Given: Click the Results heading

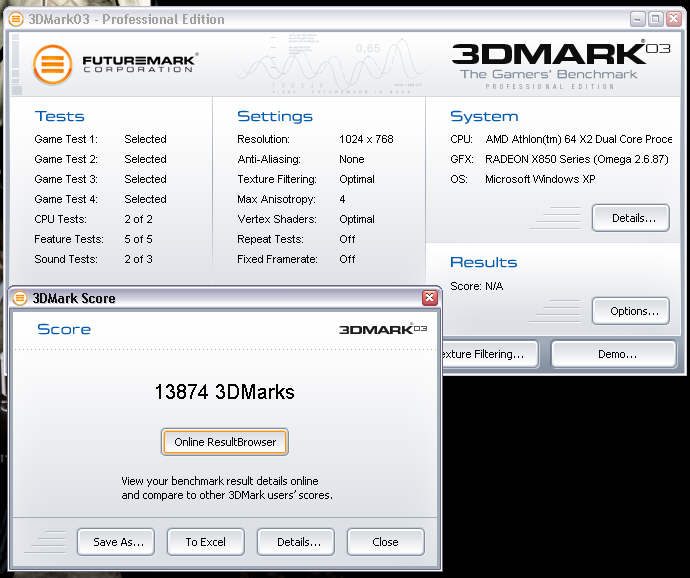Looking at the screenshot, I should pos(483,262).
